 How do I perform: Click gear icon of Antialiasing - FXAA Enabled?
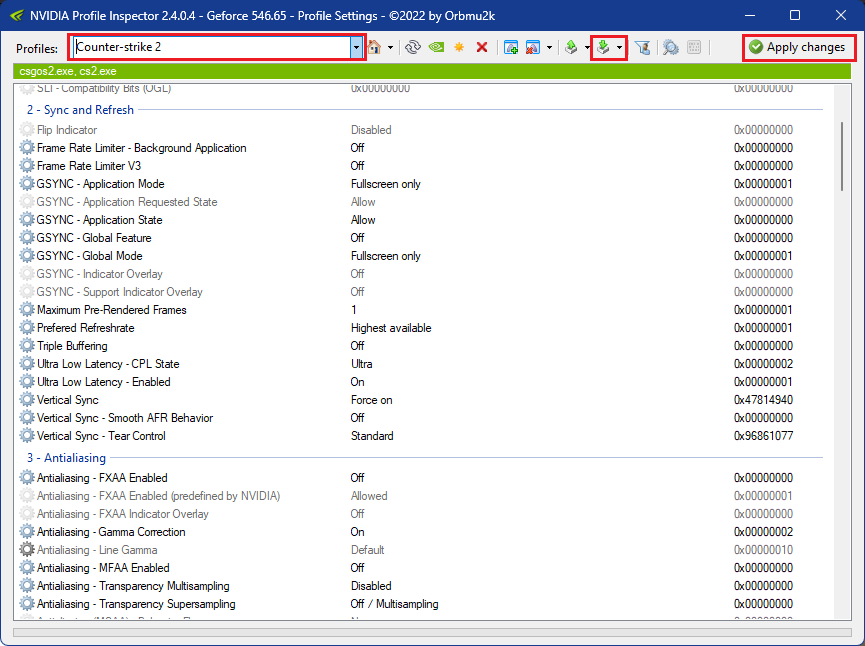[27, 478]
